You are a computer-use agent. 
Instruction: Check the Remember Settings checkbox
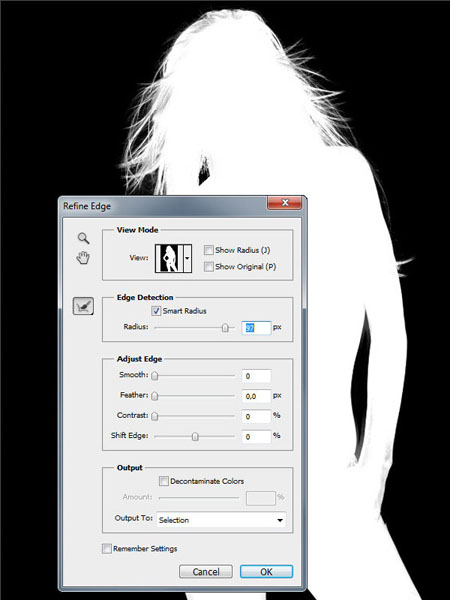[x=107, y=549]
